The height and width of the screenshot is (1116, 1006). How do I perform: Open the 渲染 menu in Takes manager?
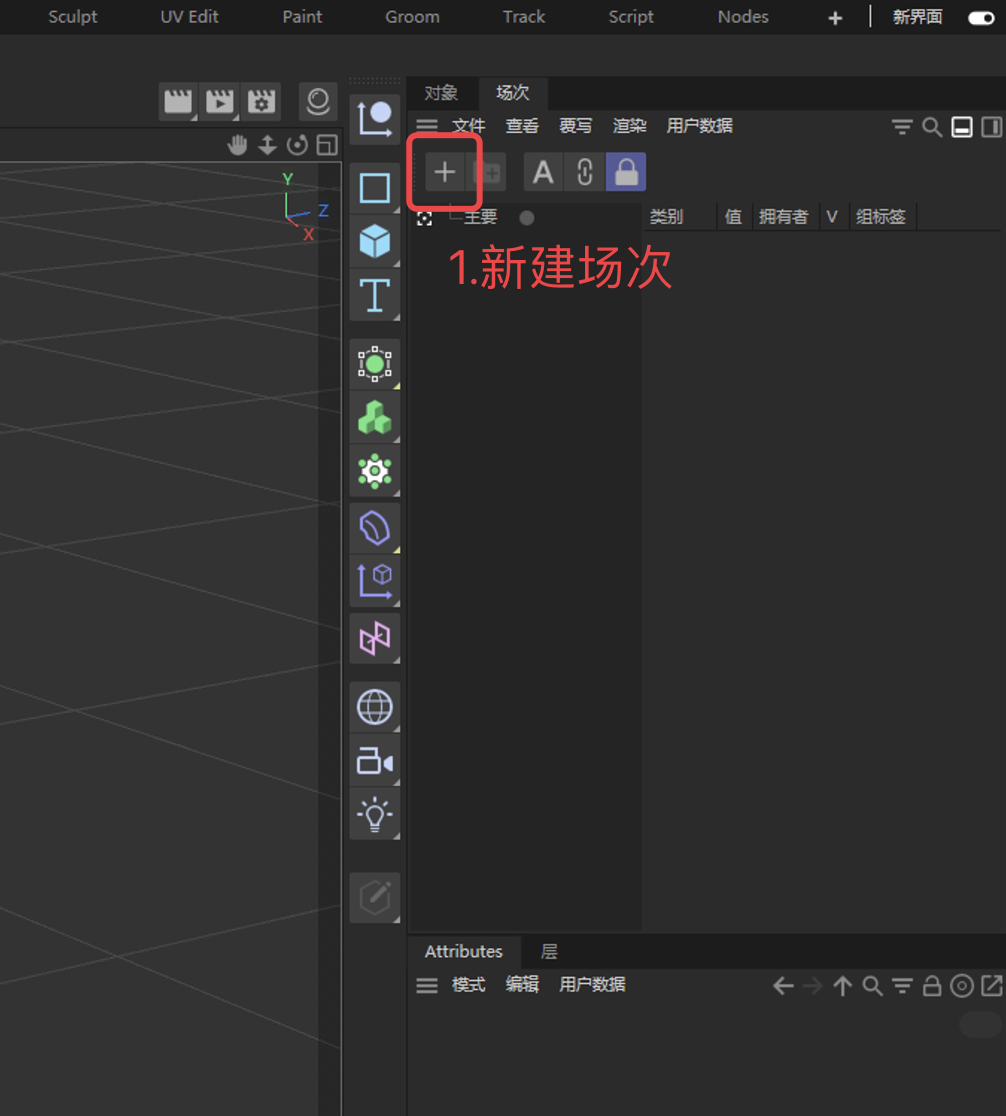click(x=629, y=126)
